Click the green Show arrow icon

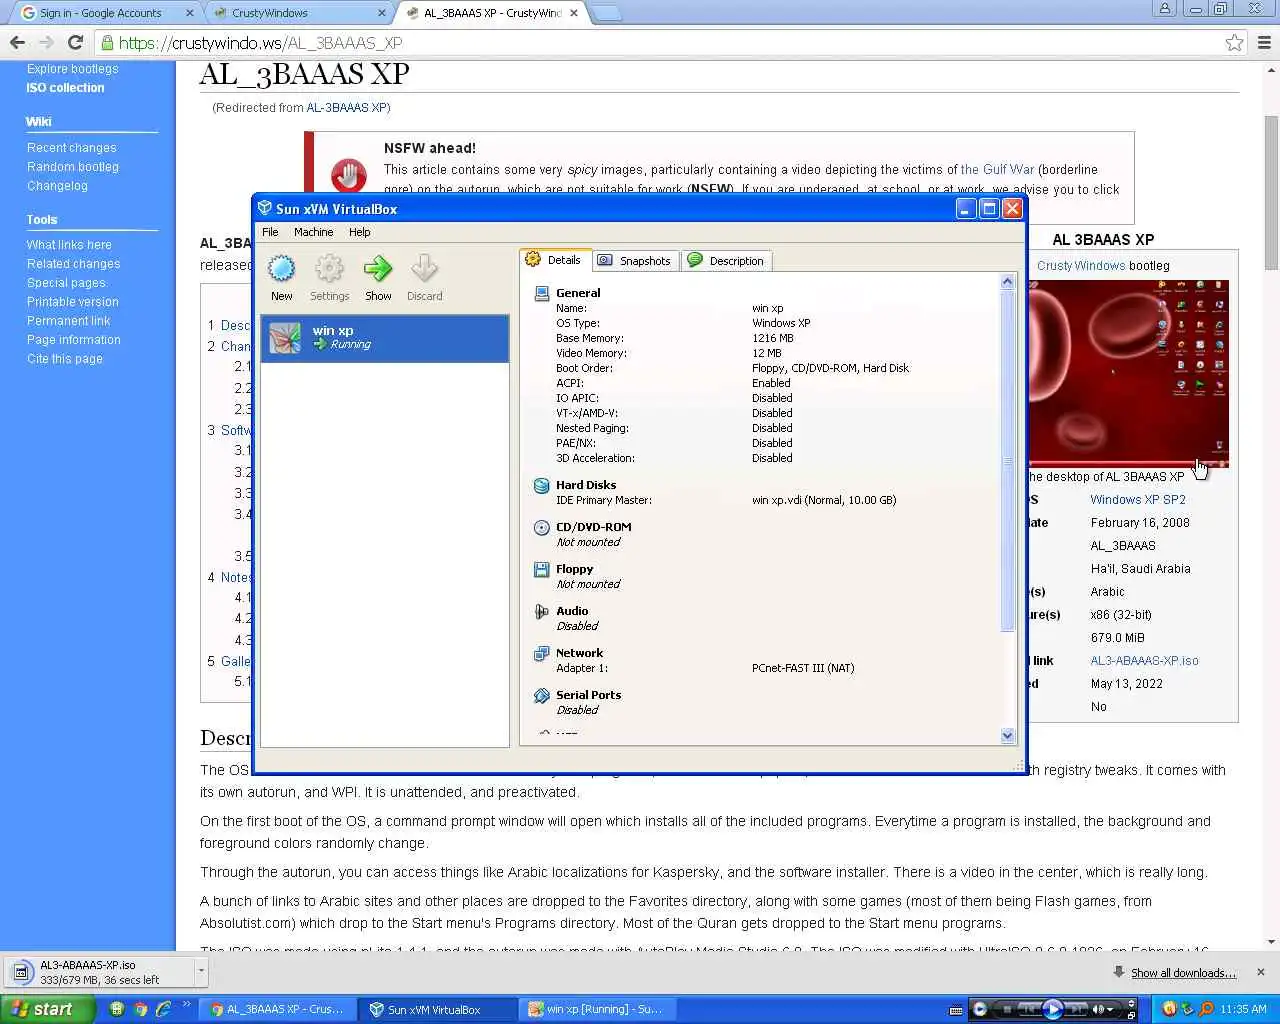point(378,269)
